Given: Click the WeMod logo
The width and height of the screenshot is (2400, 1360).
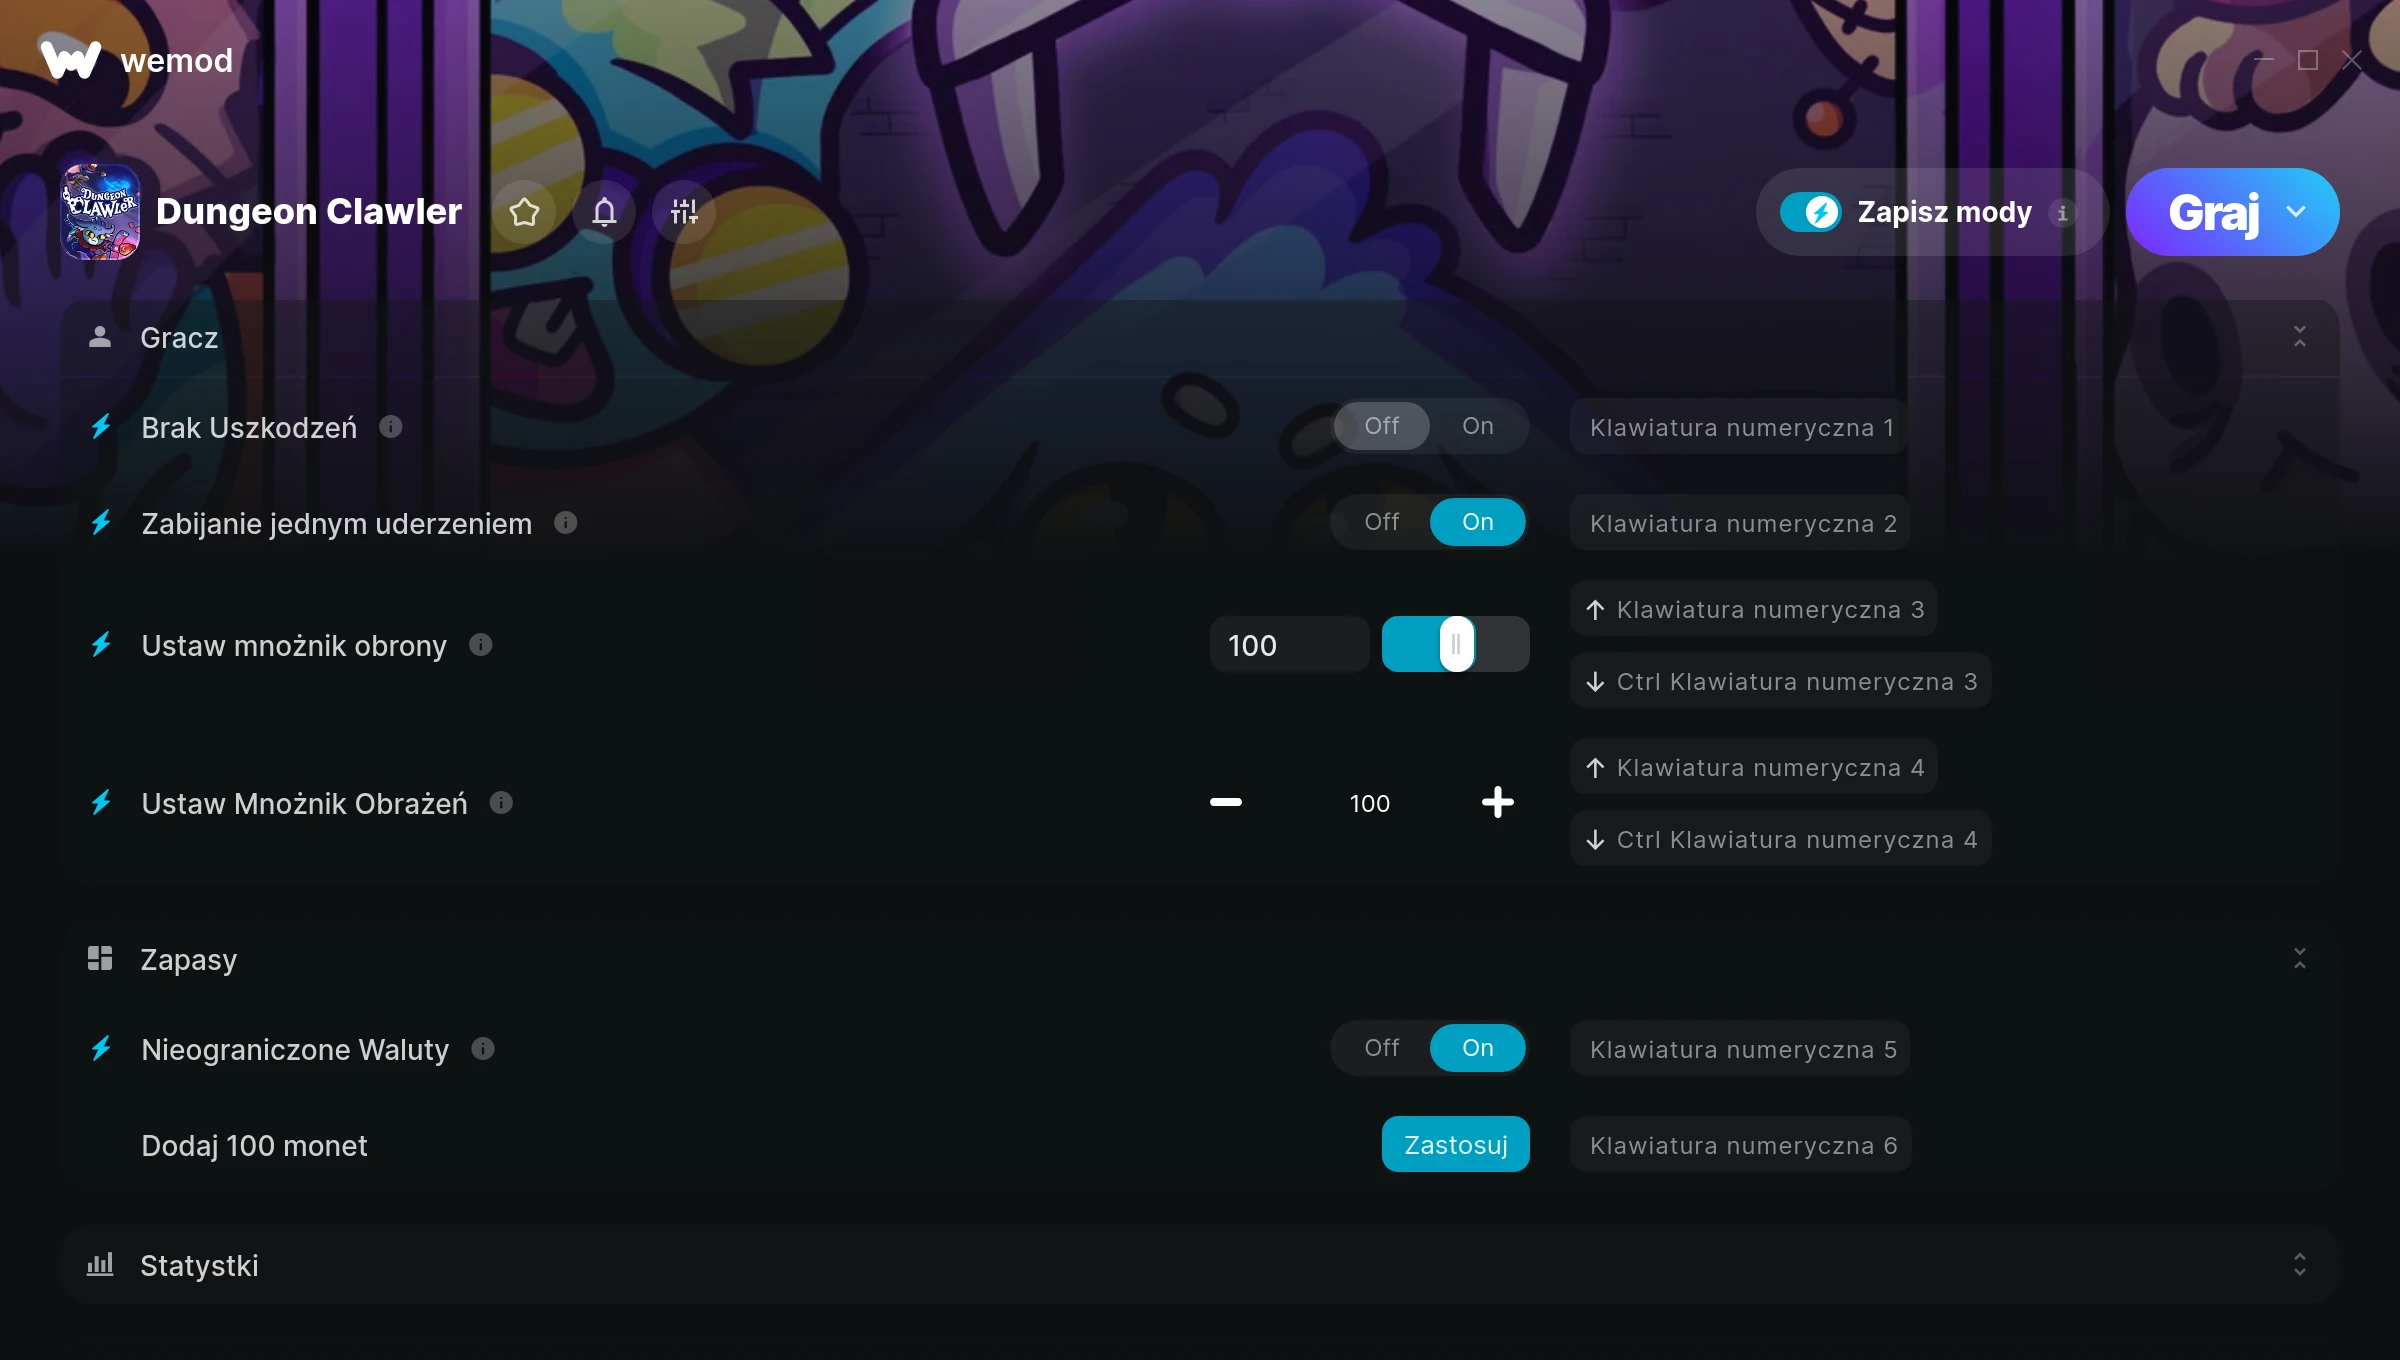Looking at the screenshot, I should tap(71, 59).
